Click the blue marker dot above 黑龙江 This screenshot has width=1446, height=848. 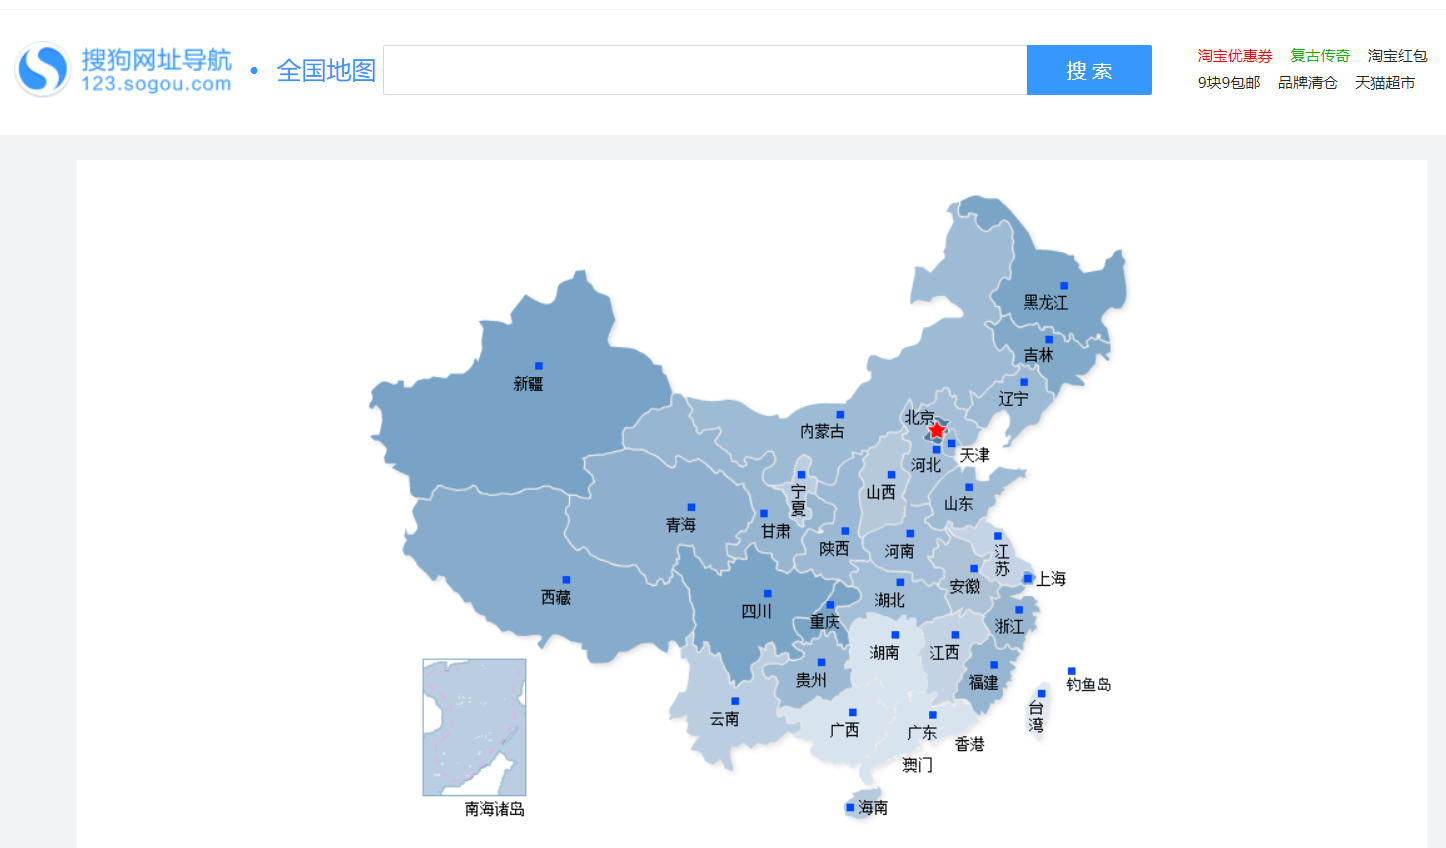[x=1064, y=286]
